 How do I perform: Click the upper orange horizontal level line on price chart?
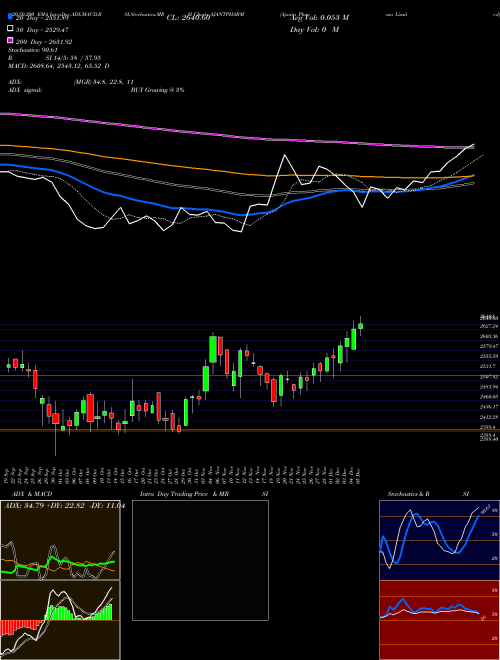250,375
